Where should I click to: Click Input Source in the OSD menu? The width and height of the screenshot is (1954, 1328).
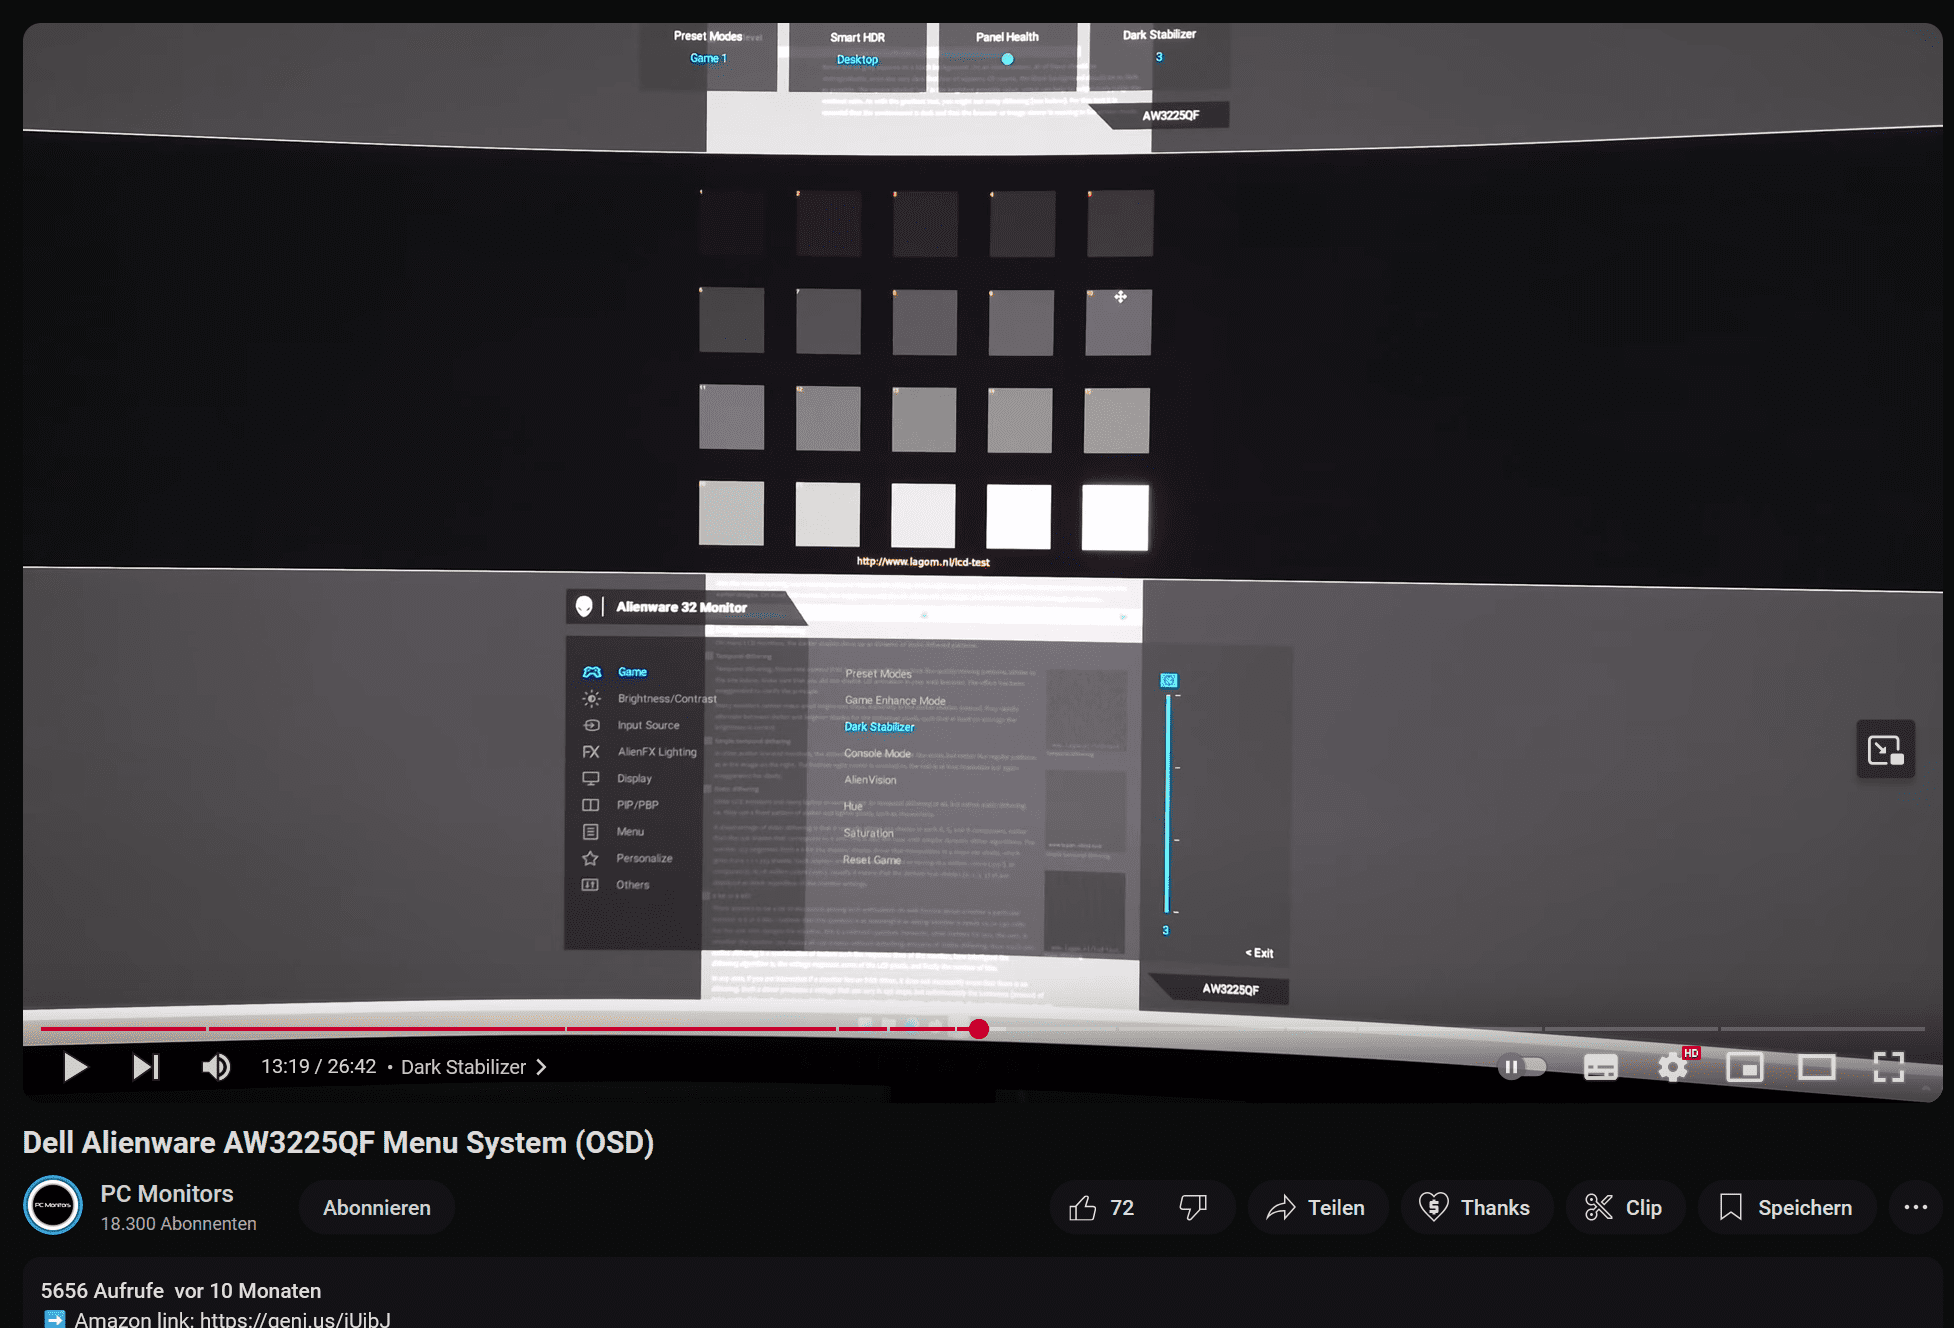tap(648, 725)
